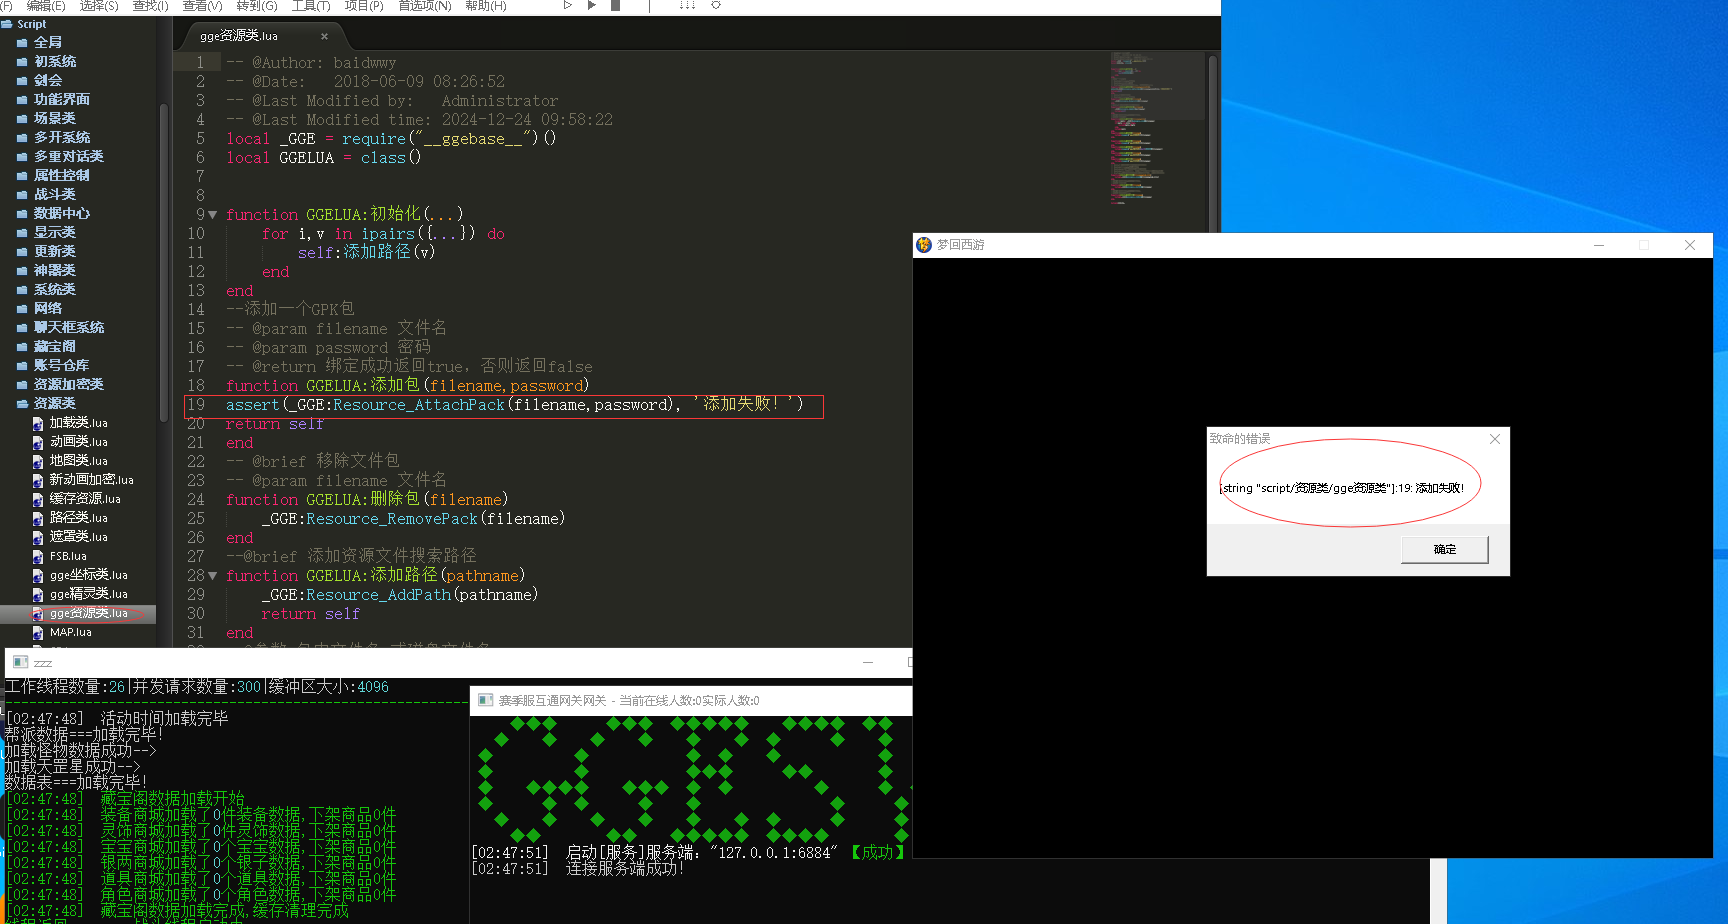The height and width of the screenshot is (924, 1728).
Task: Click the outlined play/run toolbar icon
Action: [x=568, y=5]
